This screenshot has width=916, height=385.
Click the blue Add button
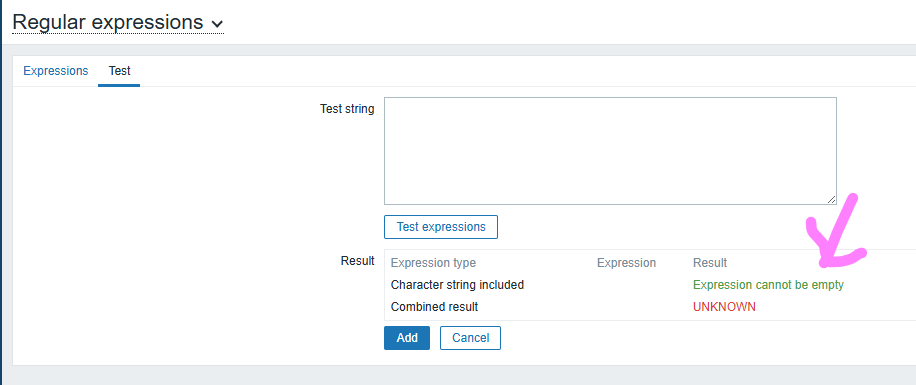407,338
